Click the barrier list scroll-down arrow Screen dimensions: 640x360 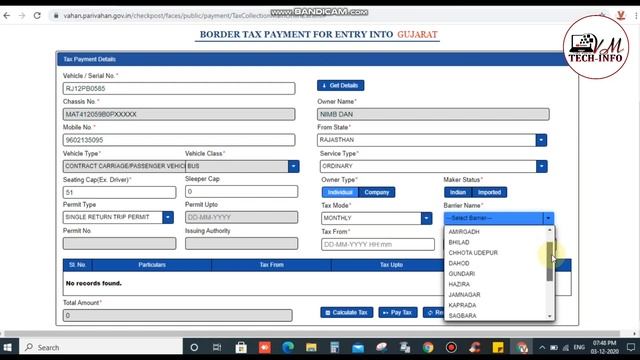click(x=550, y=316)
